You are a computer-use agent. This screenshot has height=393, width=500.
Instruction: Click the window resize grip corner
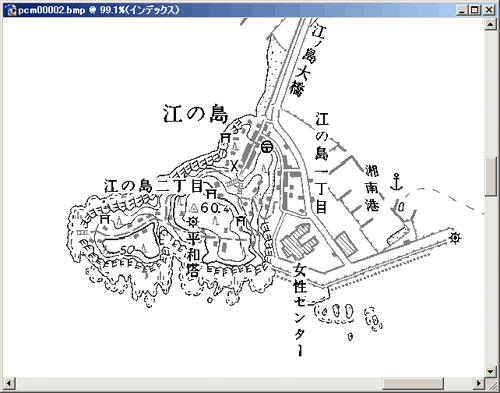[491, 384]
